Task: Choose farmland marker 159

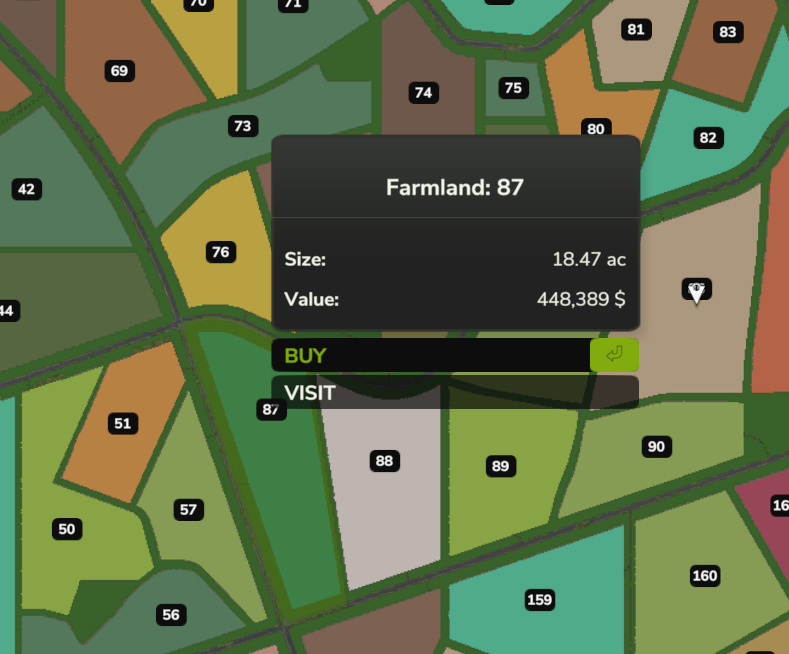Action: 539,600
